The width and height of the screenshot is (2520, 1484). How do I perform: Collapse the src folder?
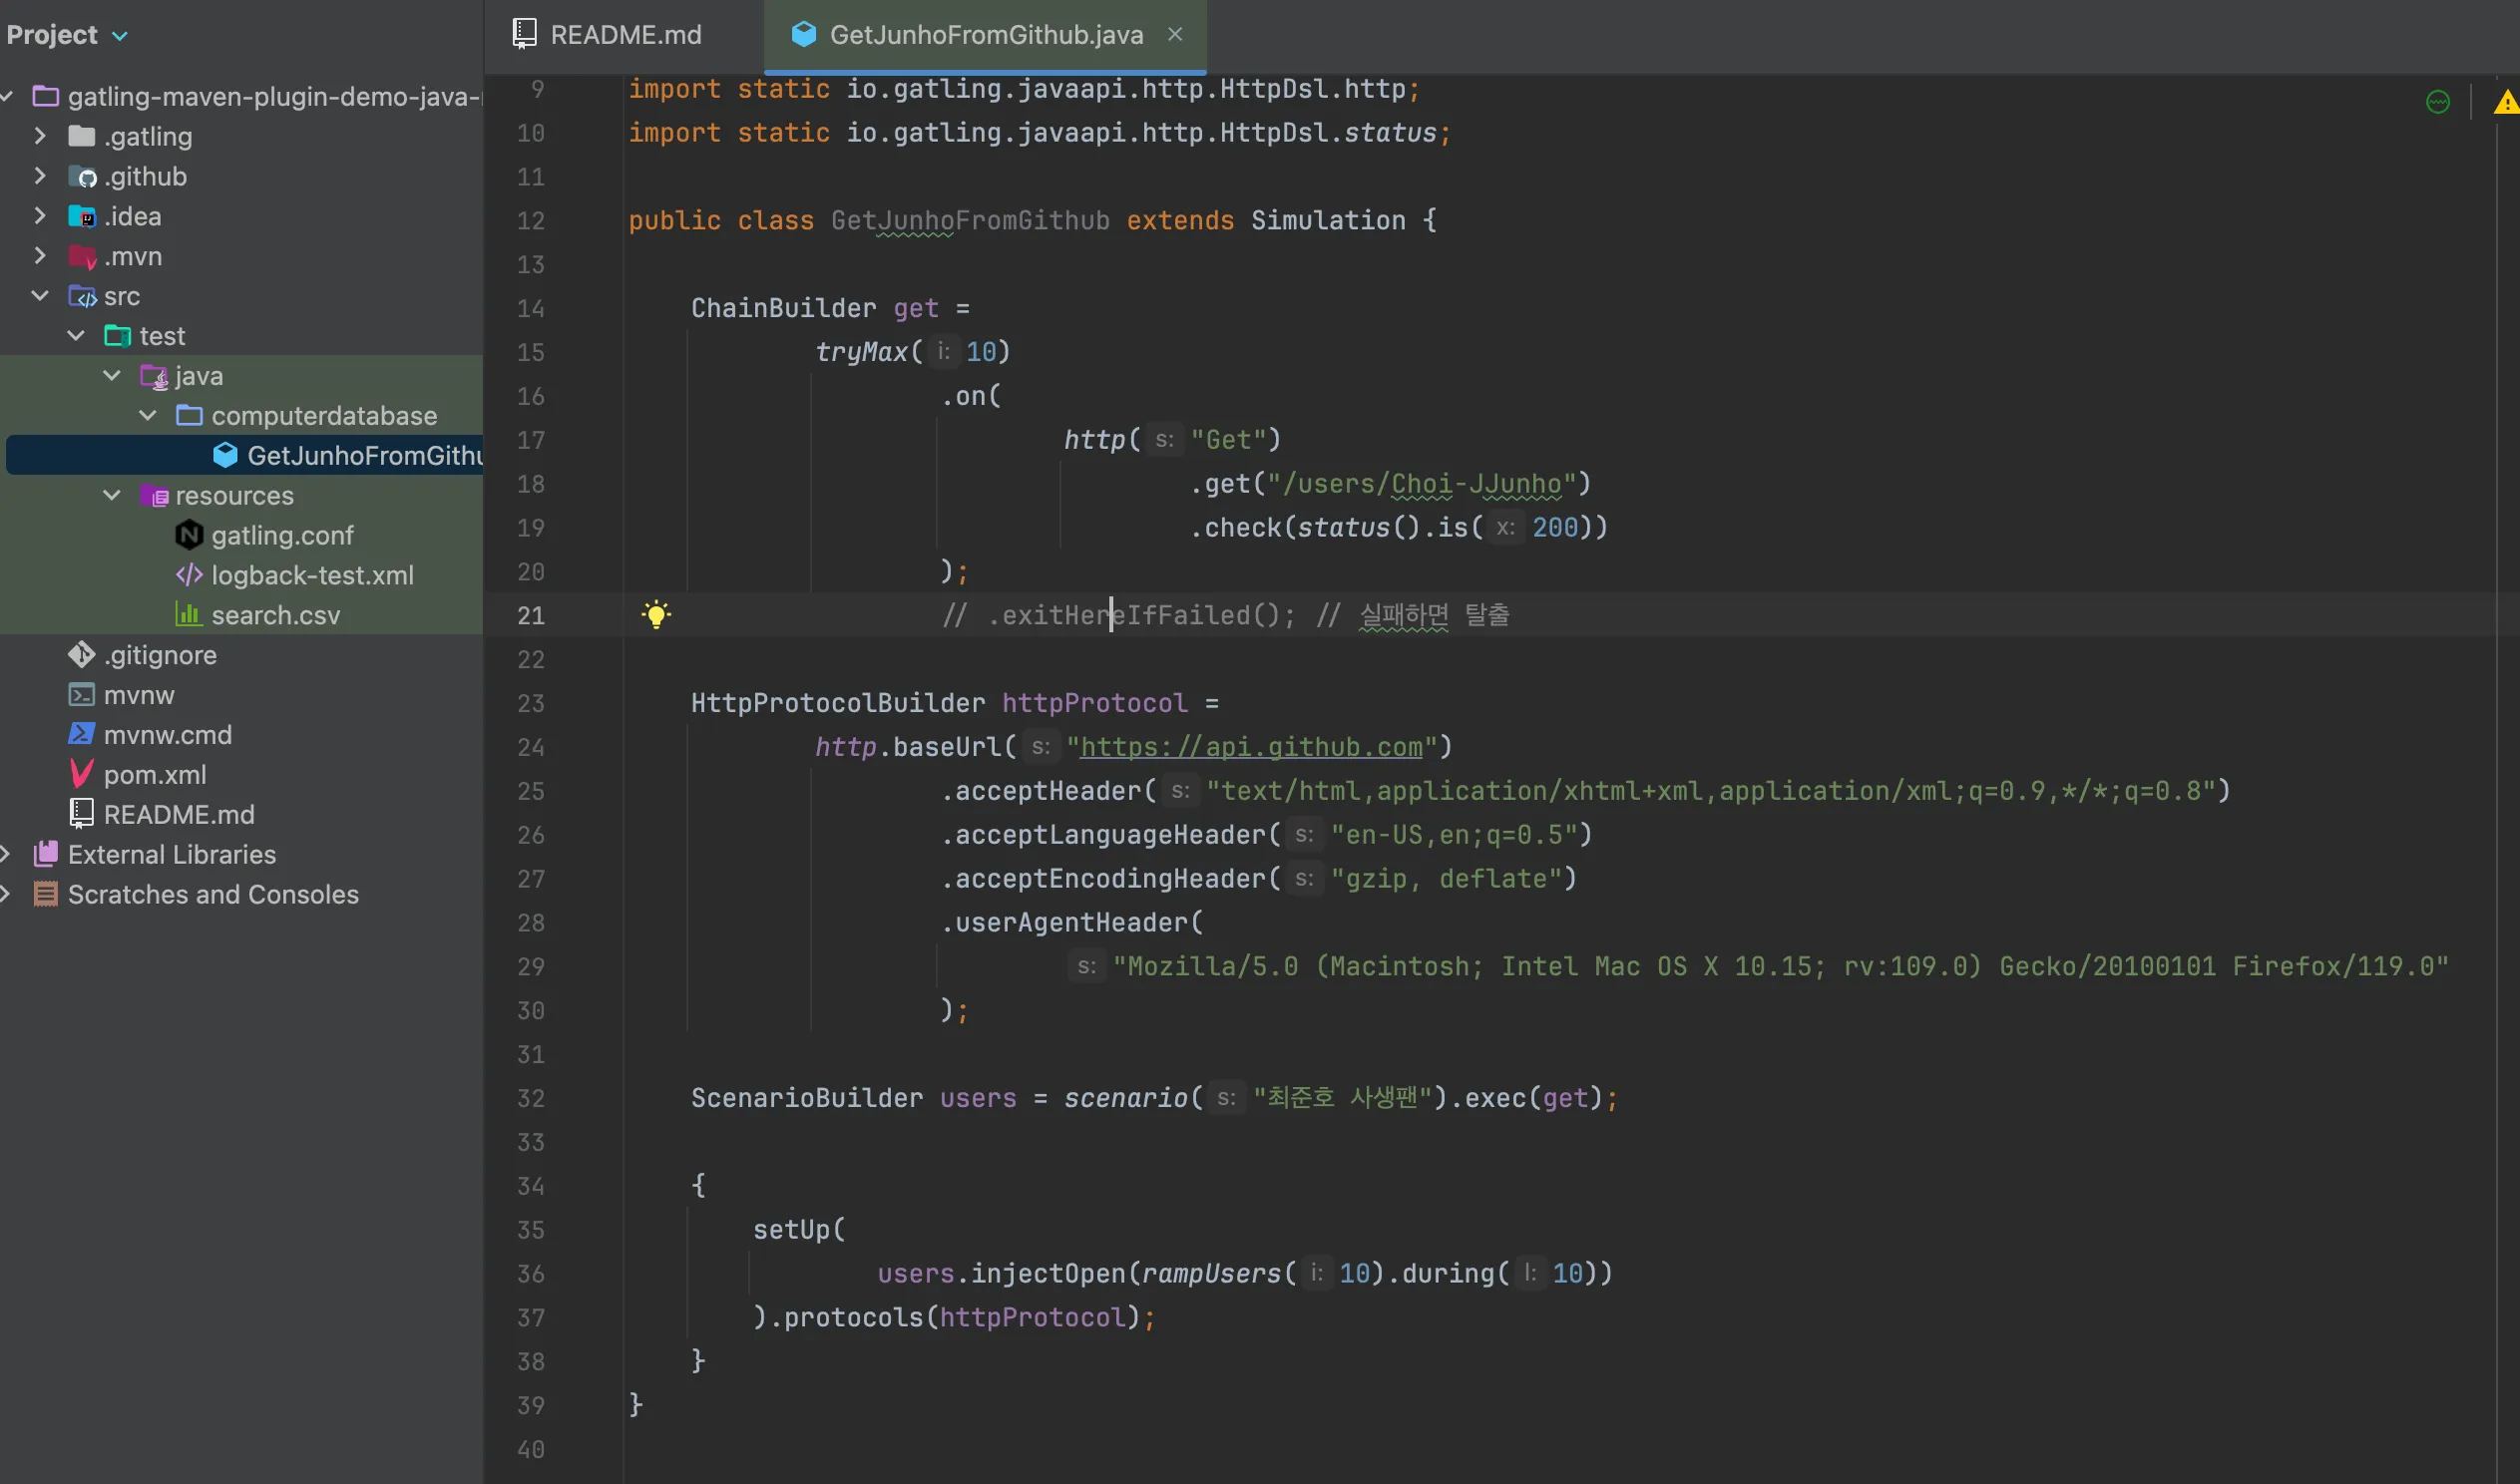tap(40, 296)
